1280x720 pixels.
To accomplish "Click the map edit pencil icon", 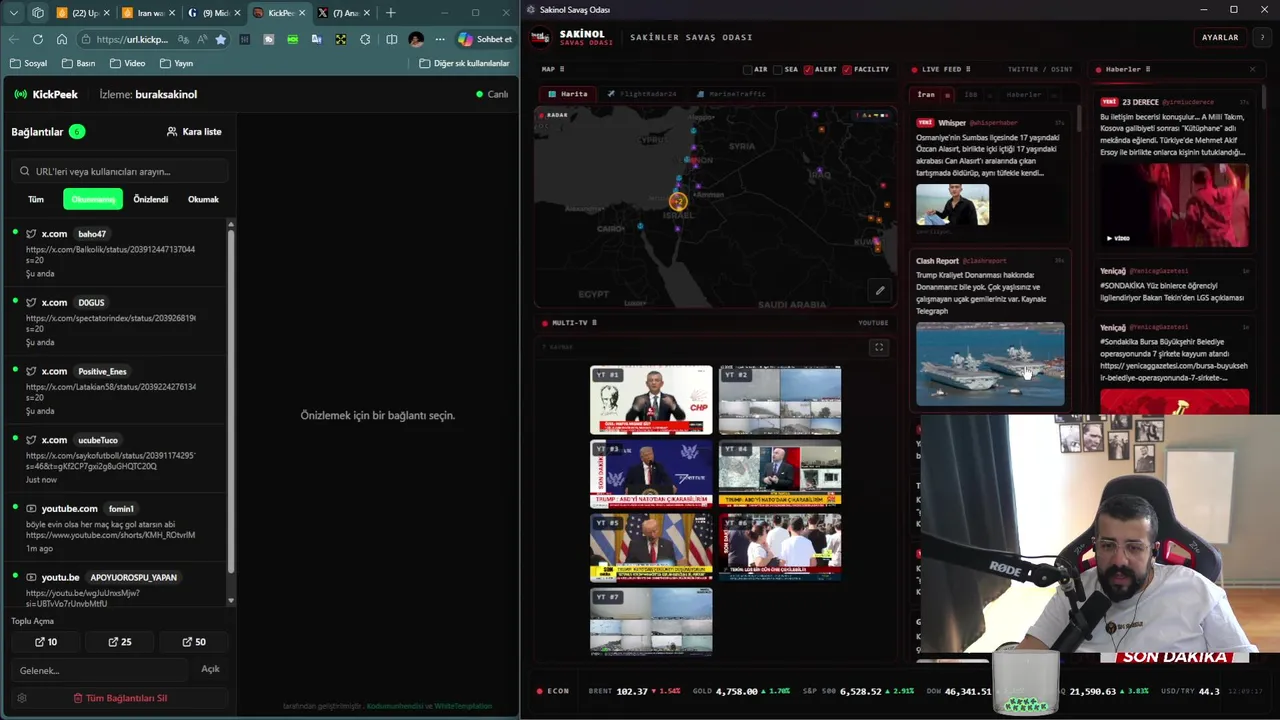I will (880, 291).
